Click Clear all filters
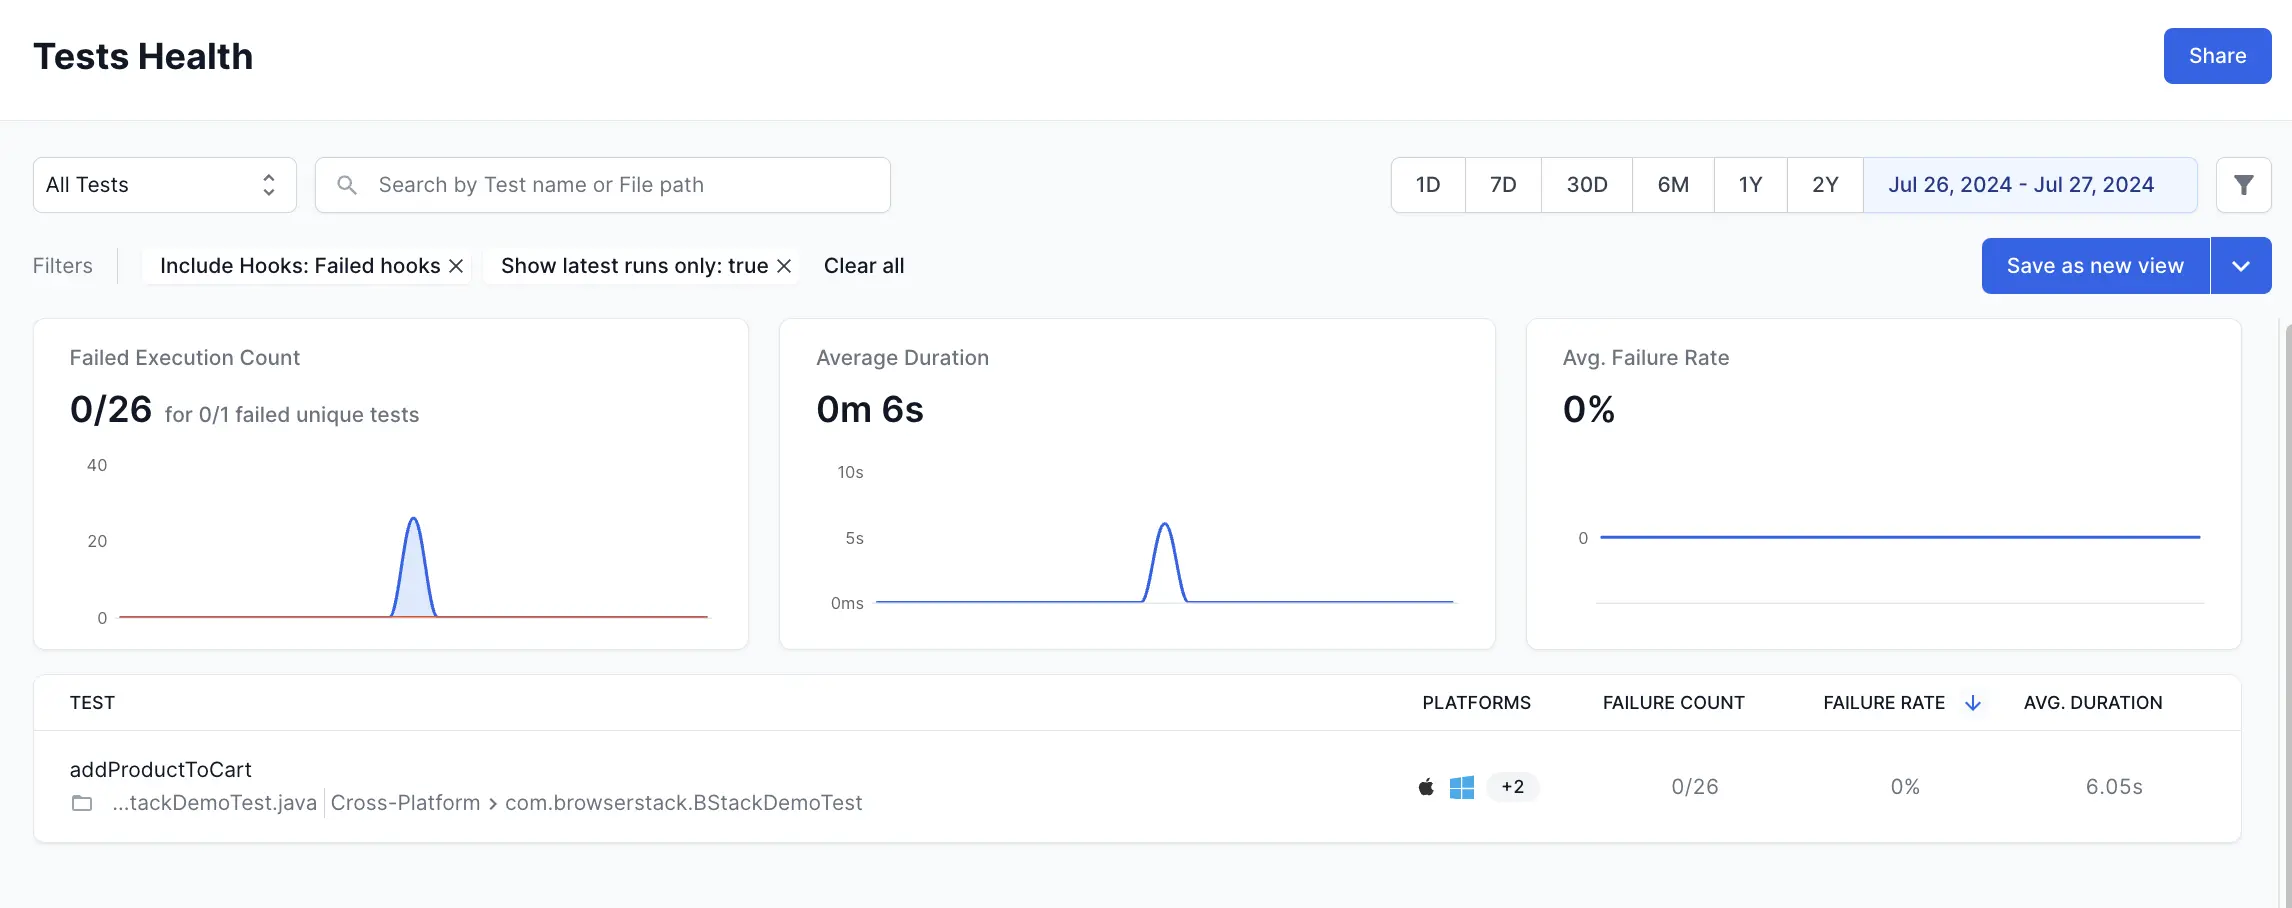 click(x=863, y=266)
